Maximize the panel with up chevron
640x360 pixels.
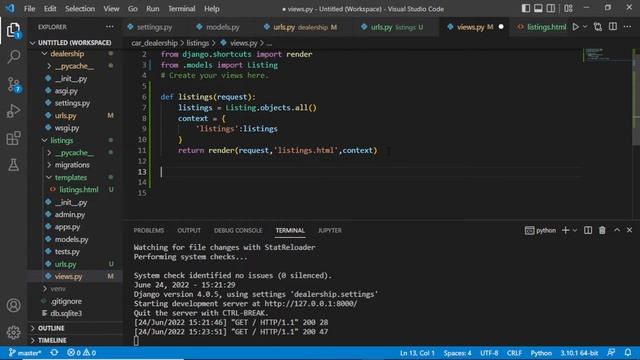tap(617, 230)
